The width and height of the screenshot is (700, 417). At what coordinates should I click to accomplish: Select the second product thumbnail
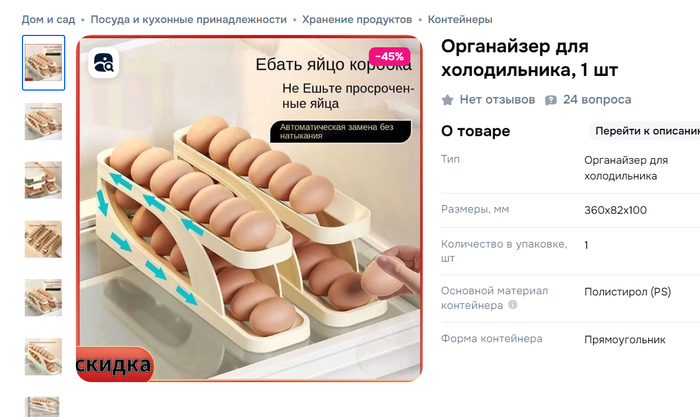[x=43, y=122]
